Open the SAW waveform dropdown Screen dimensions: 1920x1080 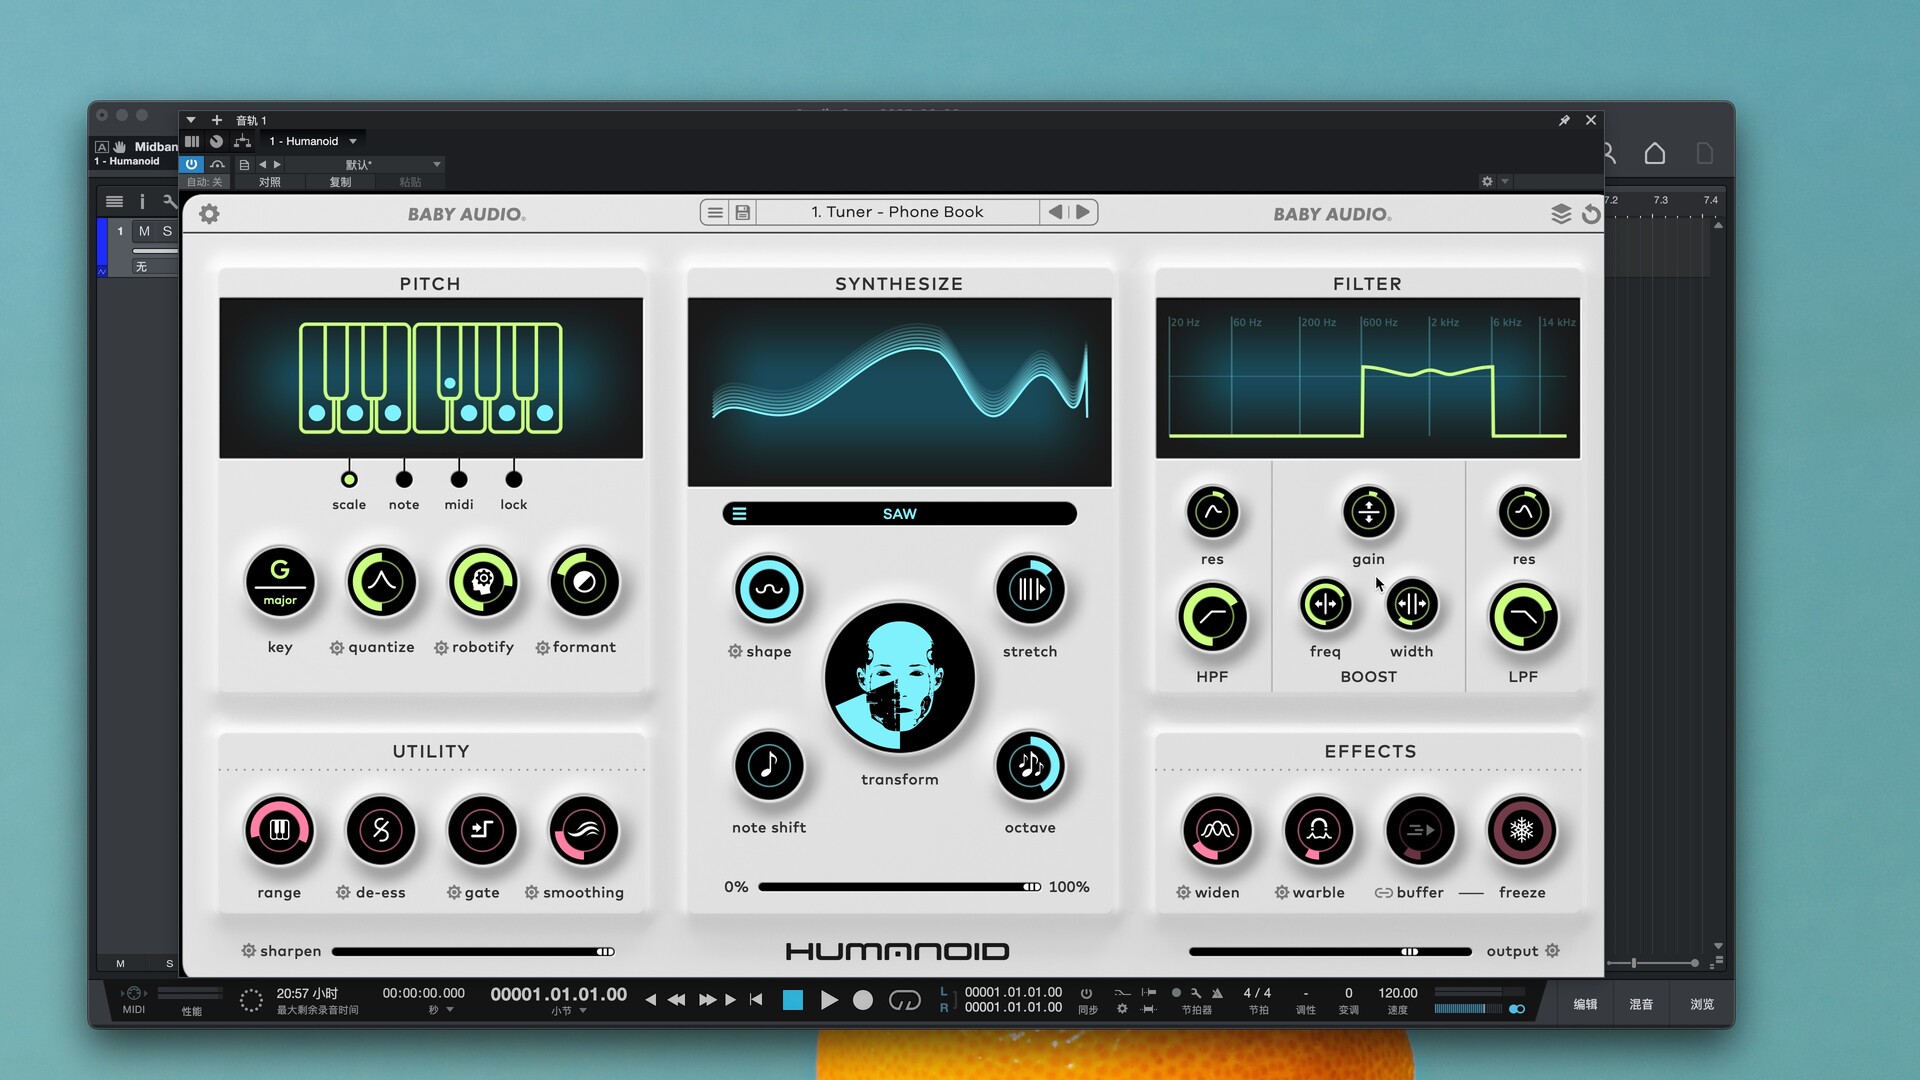(899, 514)
